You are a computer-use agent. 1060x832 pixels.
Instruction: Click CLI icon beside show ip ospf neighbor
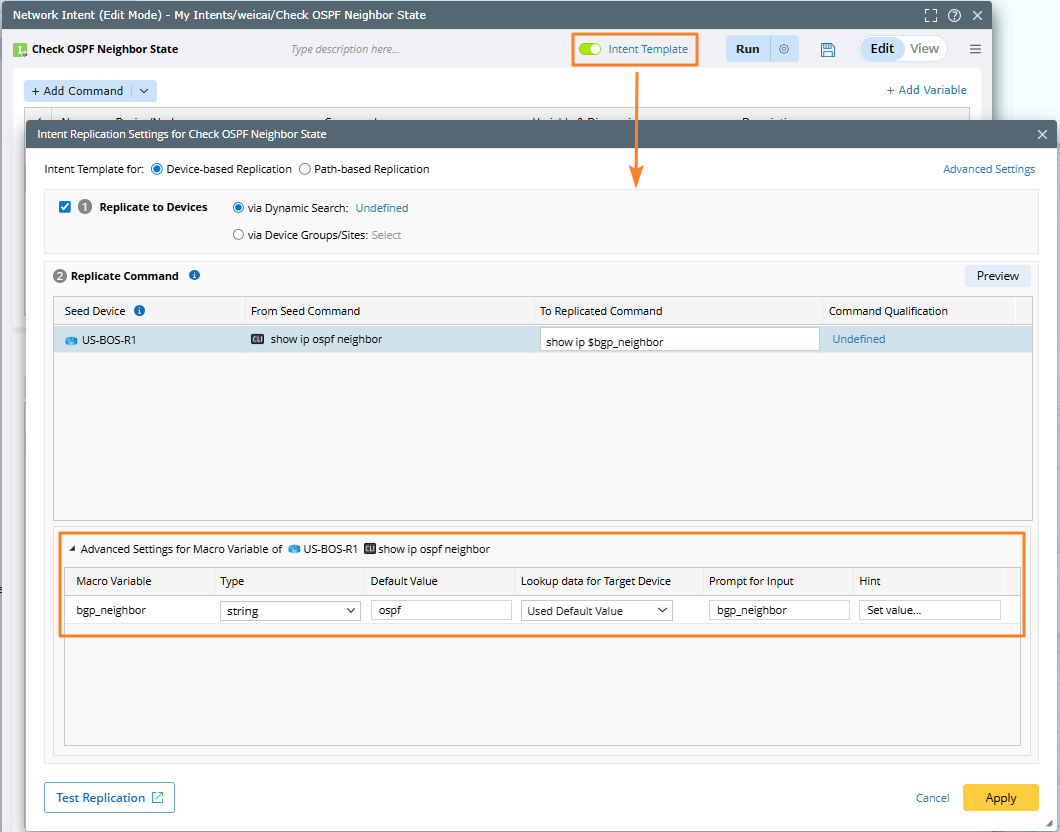258,339
